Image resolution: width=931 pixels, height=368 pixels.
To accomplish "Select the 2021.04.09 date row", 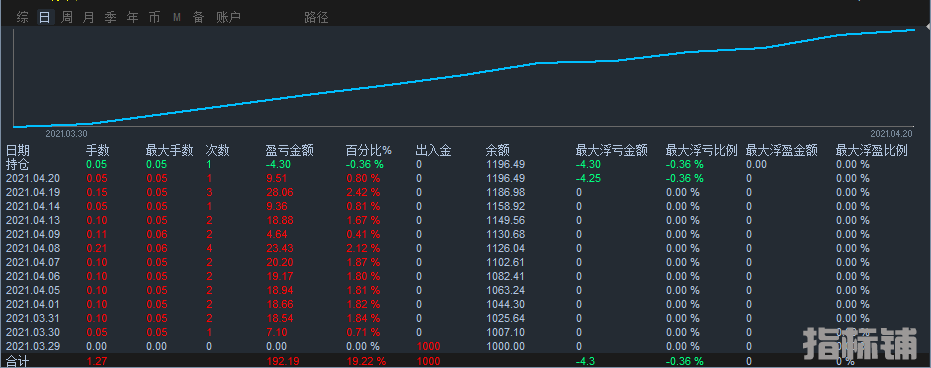I will (x=466, y=234).
